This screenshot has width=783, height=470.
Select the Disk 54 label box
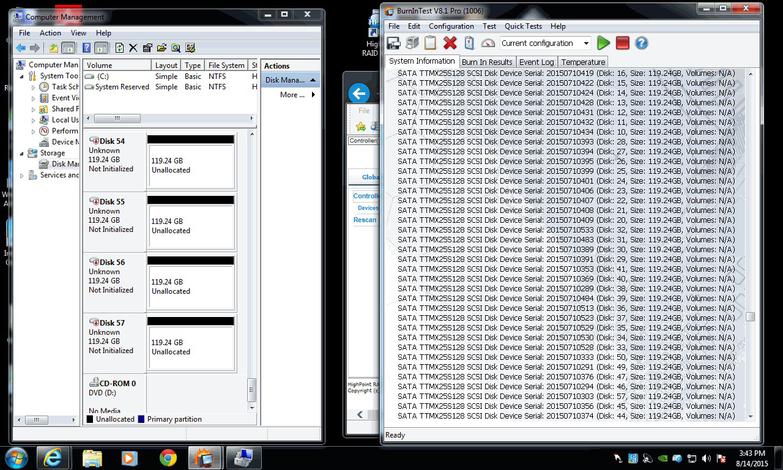click(x=115, y=161)
